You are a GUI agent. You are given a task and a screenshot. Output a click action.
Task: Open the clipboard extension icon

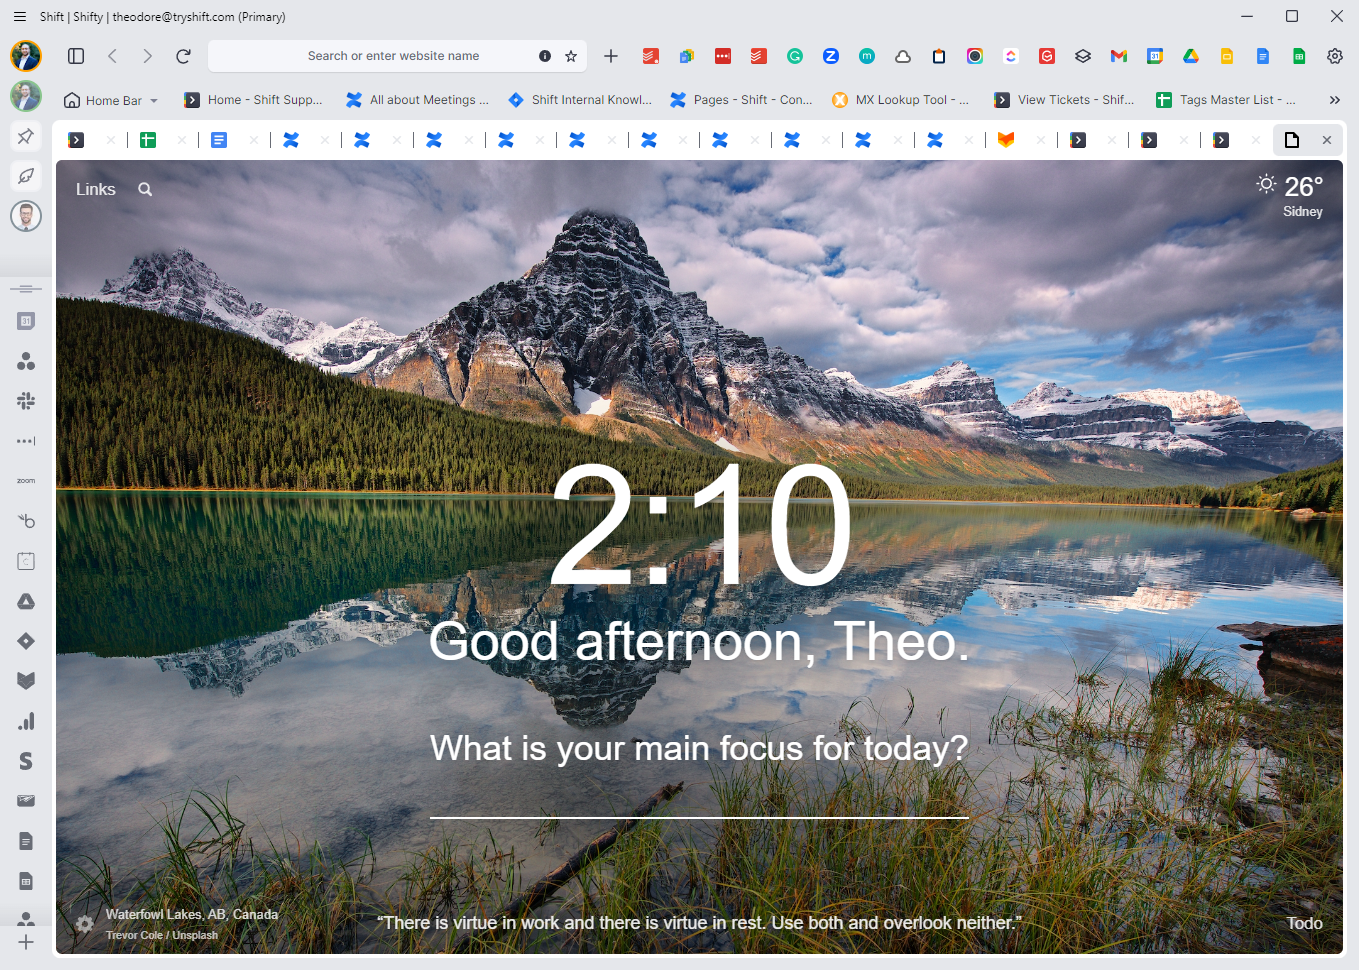pos(939,56)
